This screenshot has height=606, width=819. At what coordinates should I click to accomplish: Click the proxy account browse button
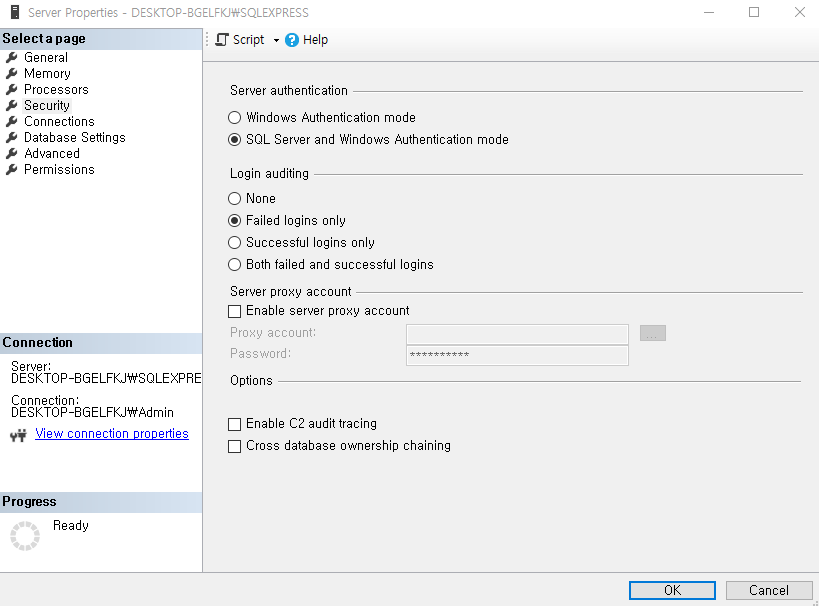coord(652,333)
